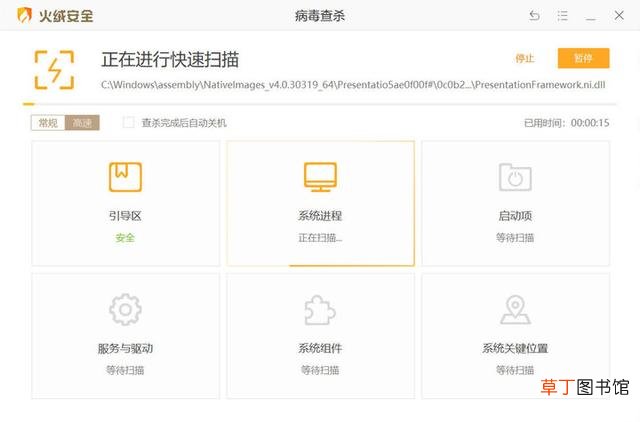The height and width of the screenshot is (422, 640).
Task: Click the back arrow icon in title bar
Action: pos(534,16)
